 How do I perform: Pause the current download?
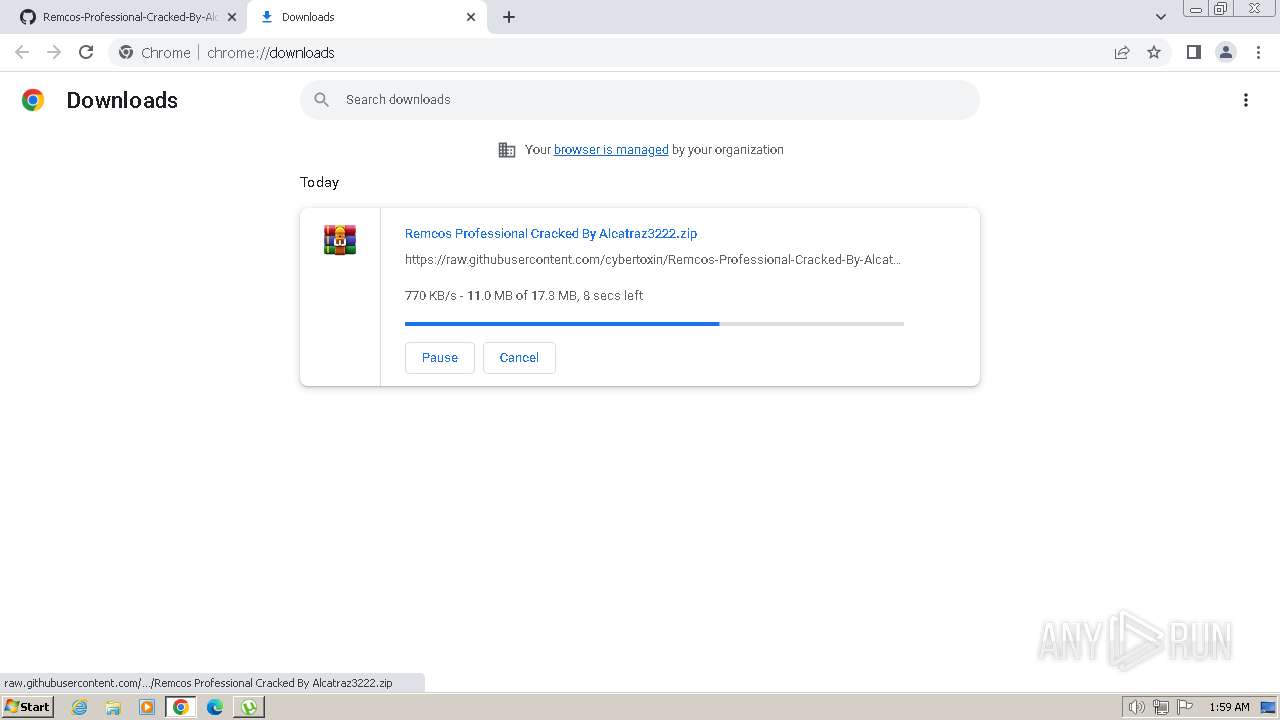point(440,358)
